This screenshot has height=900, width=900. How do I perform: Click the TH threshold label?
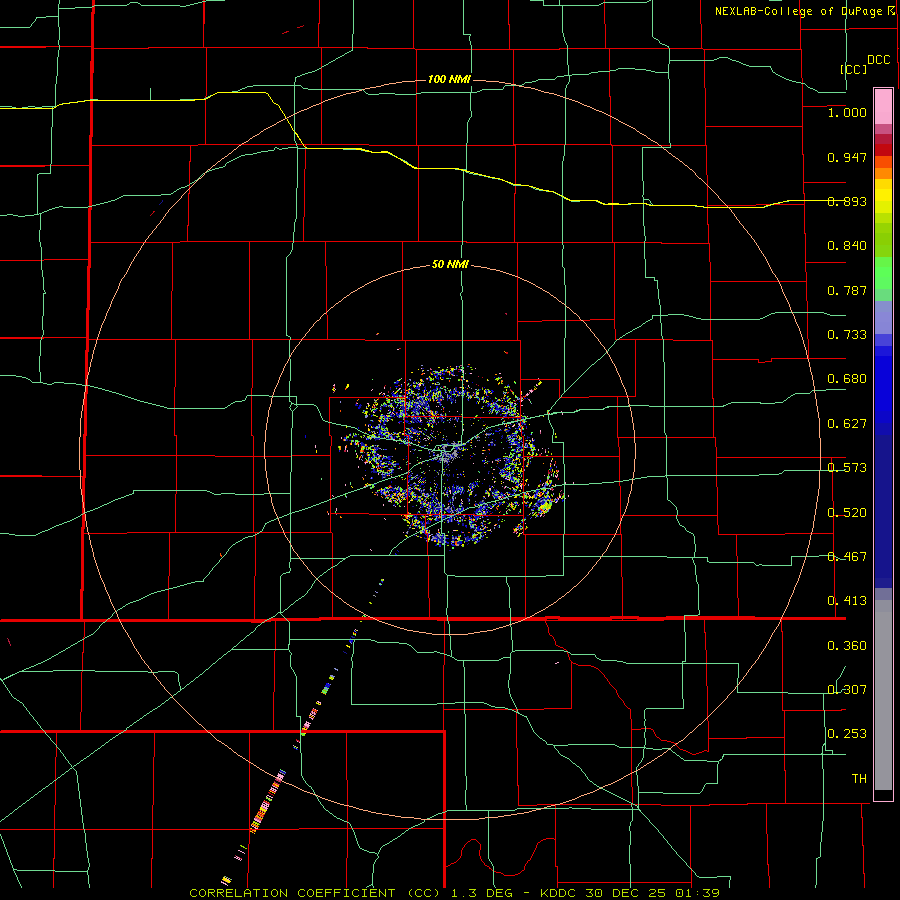pos(859,779)
